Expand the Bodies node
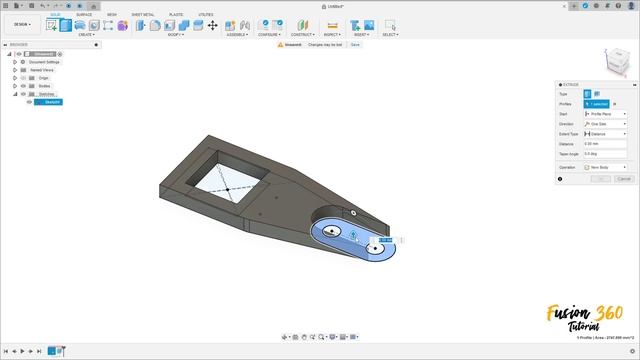 (x=15, y=86)
